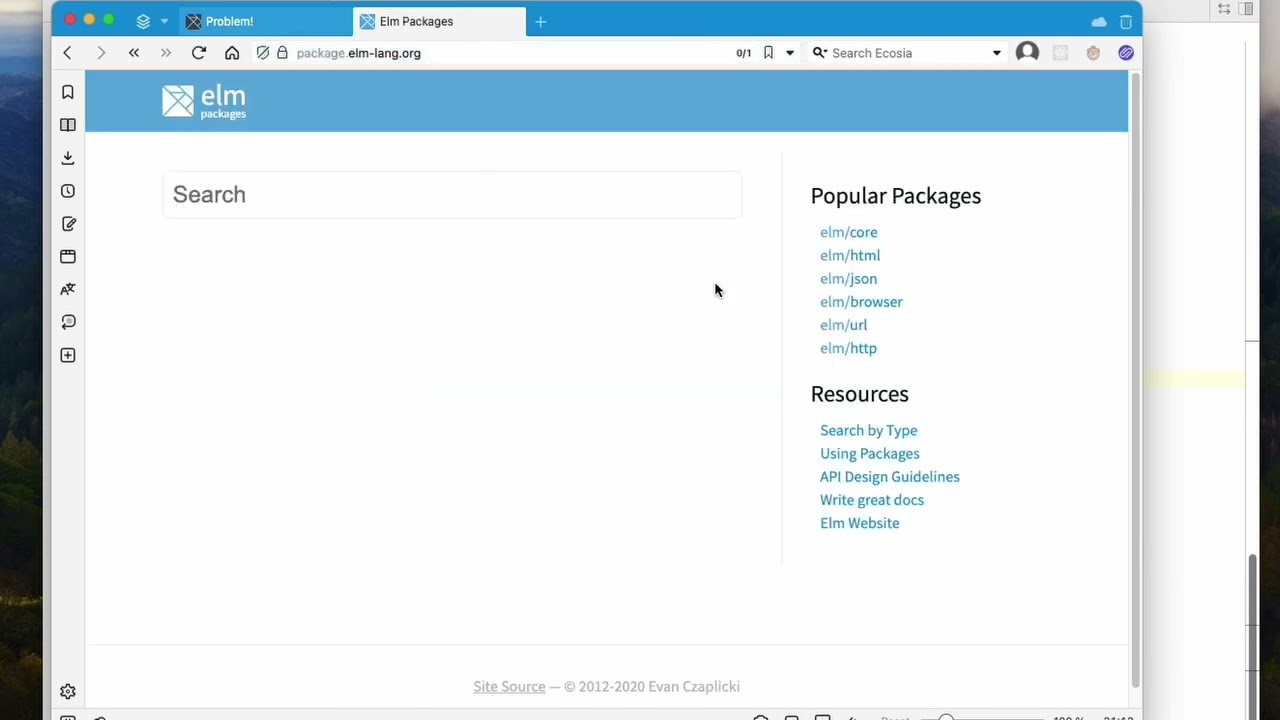Open a new tab with plus button
The image size is (1280, 720).
541,21
